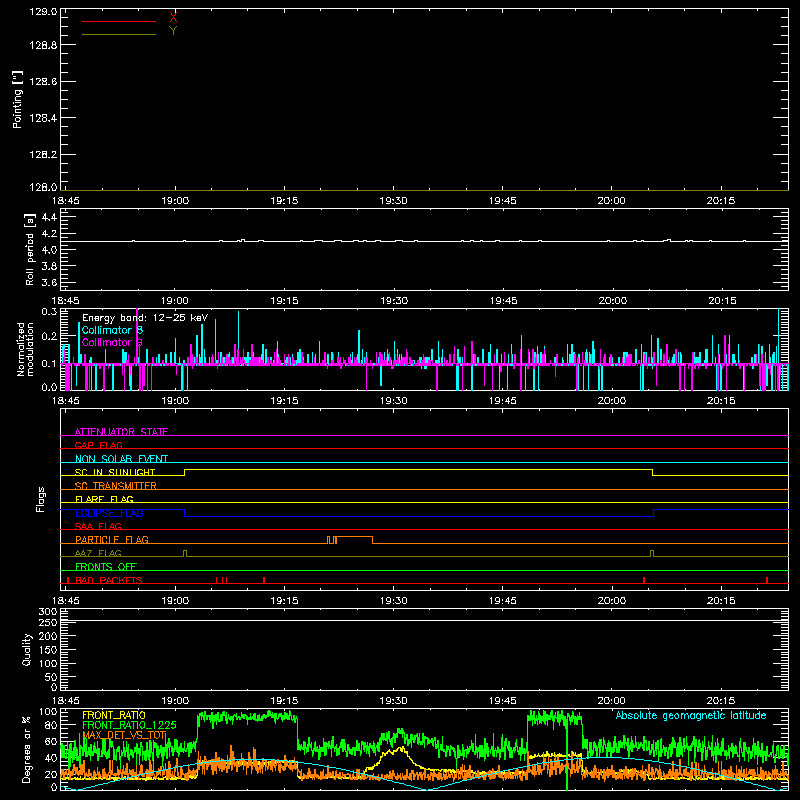Click the FLARE_FLAG label
800x800 pixels.
(104, 499)
